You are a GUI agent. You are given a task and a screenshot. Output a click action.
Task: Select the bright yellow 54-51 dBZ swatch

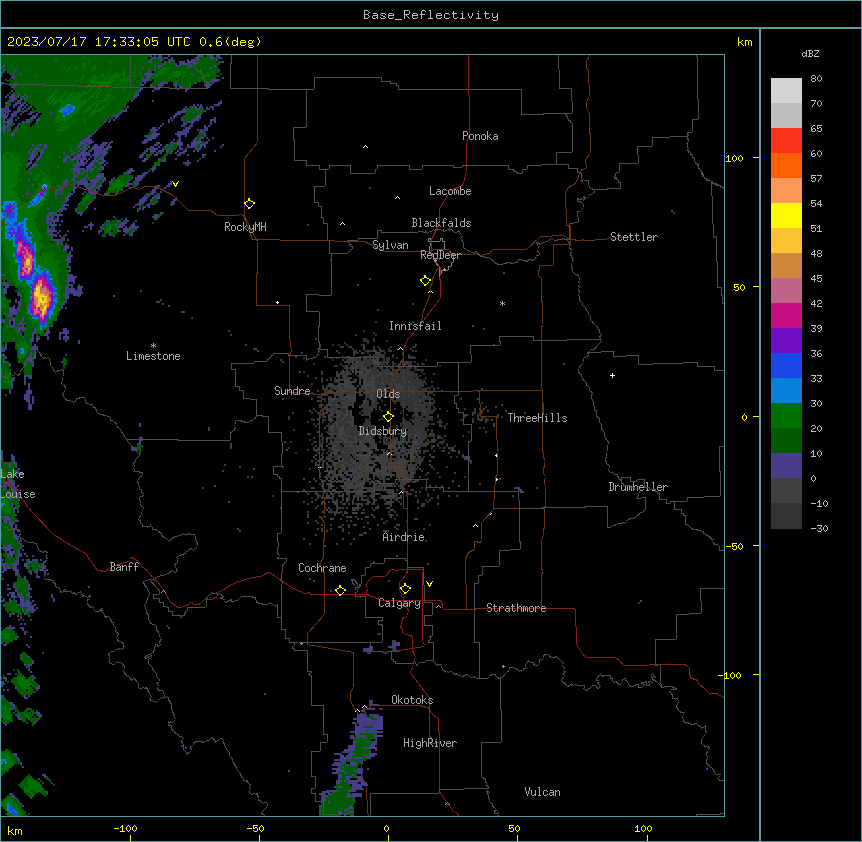click(x=786, y=215)
